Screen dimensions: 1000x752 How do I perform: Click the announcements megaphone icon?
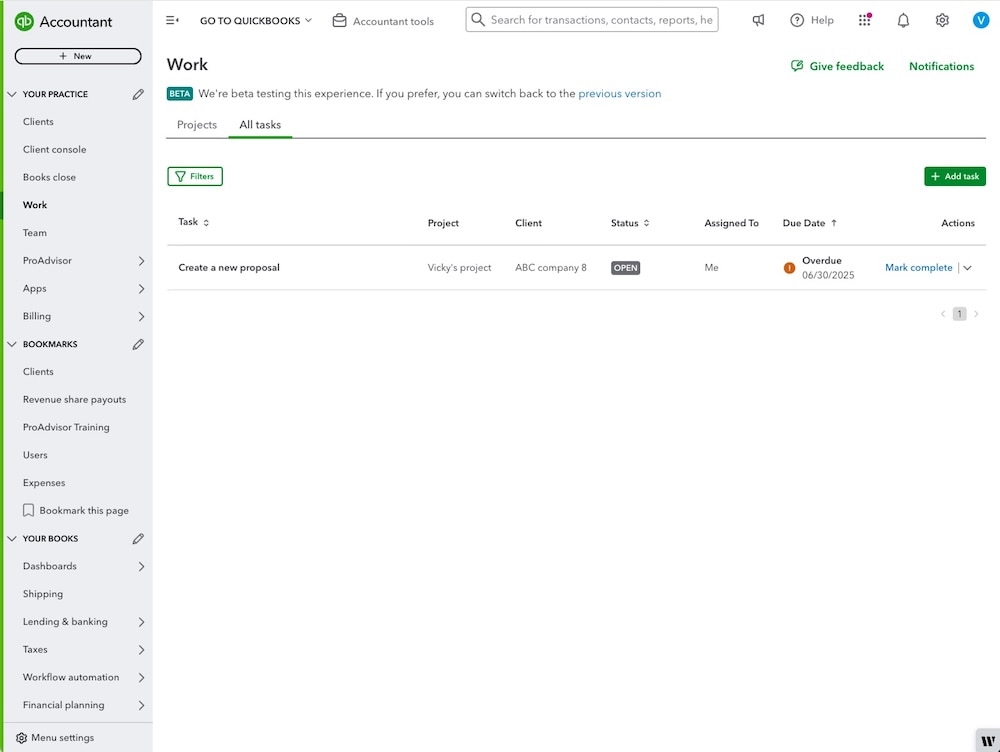tap(757, 19)
